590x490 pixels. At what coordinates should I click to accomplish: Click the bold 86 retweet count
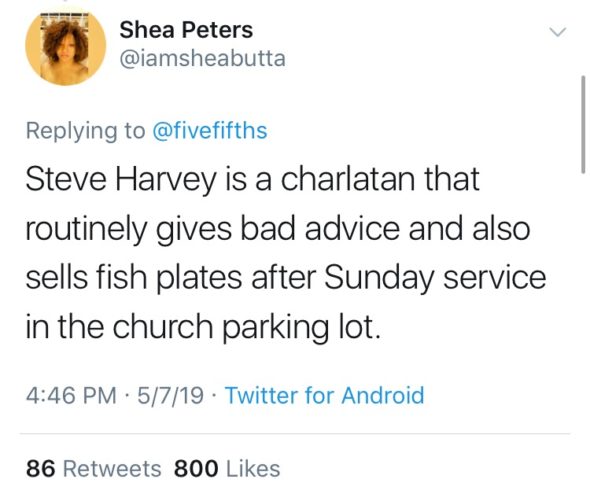41,469
